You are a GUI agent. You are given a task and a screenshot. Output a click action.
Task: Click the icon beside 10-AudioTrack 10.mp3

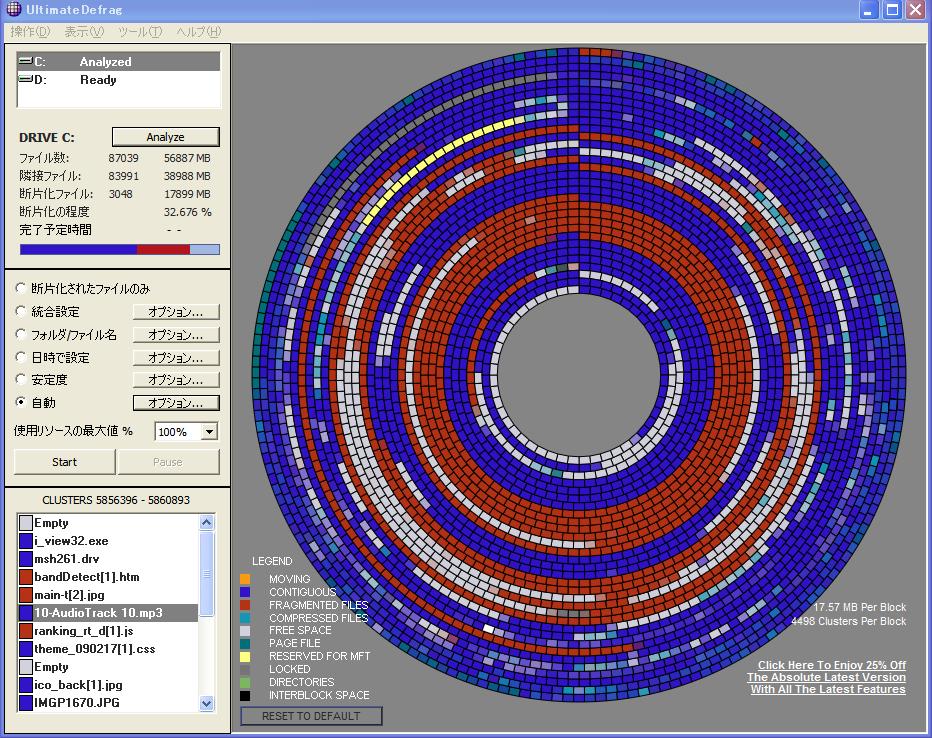[26, 613]
